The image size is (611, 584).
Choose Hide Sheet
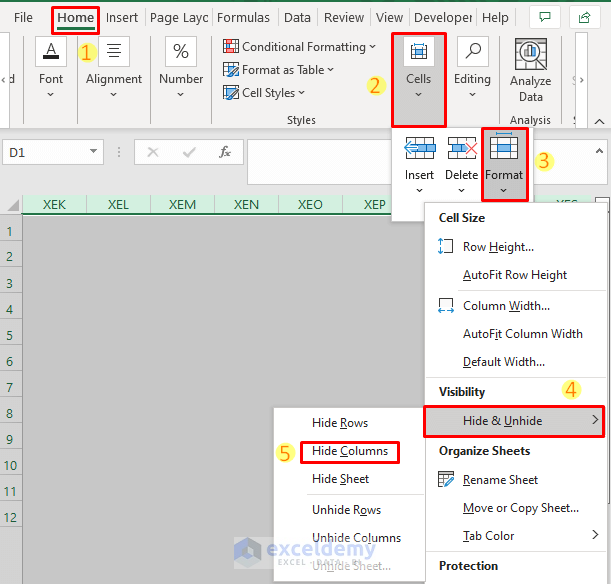(340, 479)
